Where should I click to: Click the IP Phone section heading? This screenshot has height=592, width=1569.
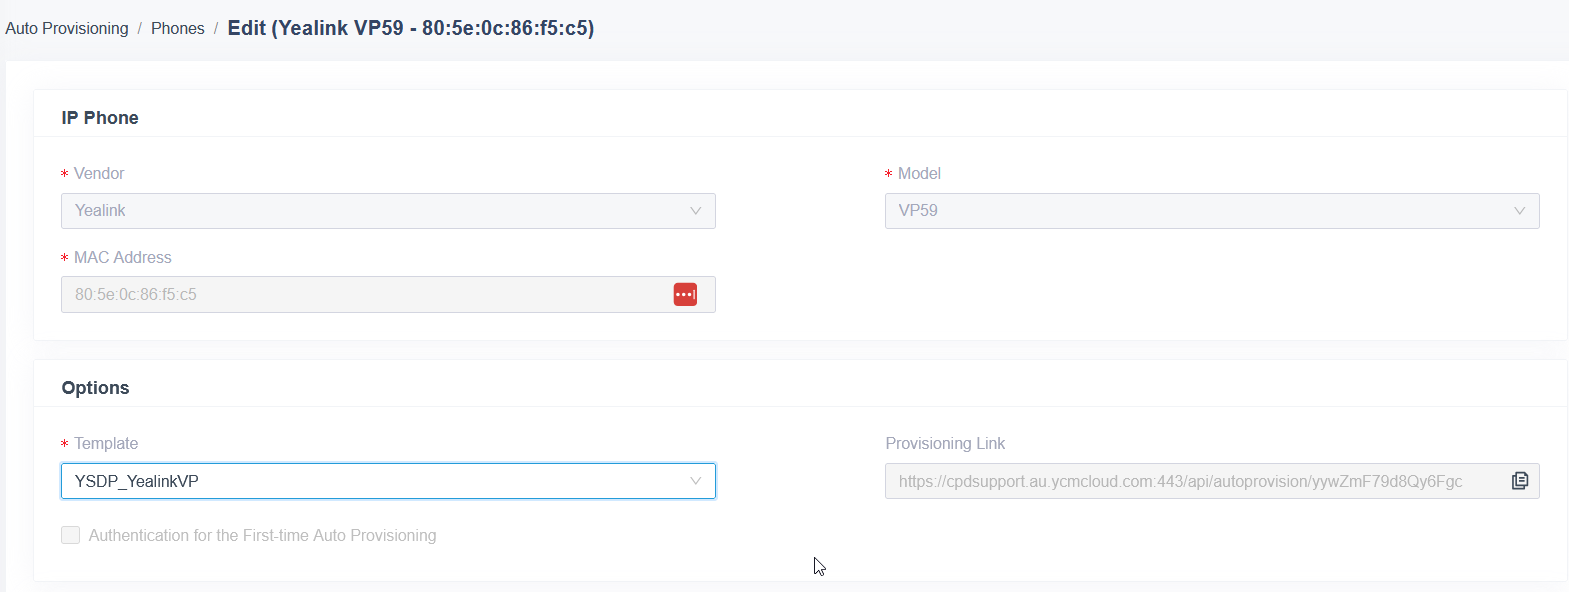tap(100, 118)
